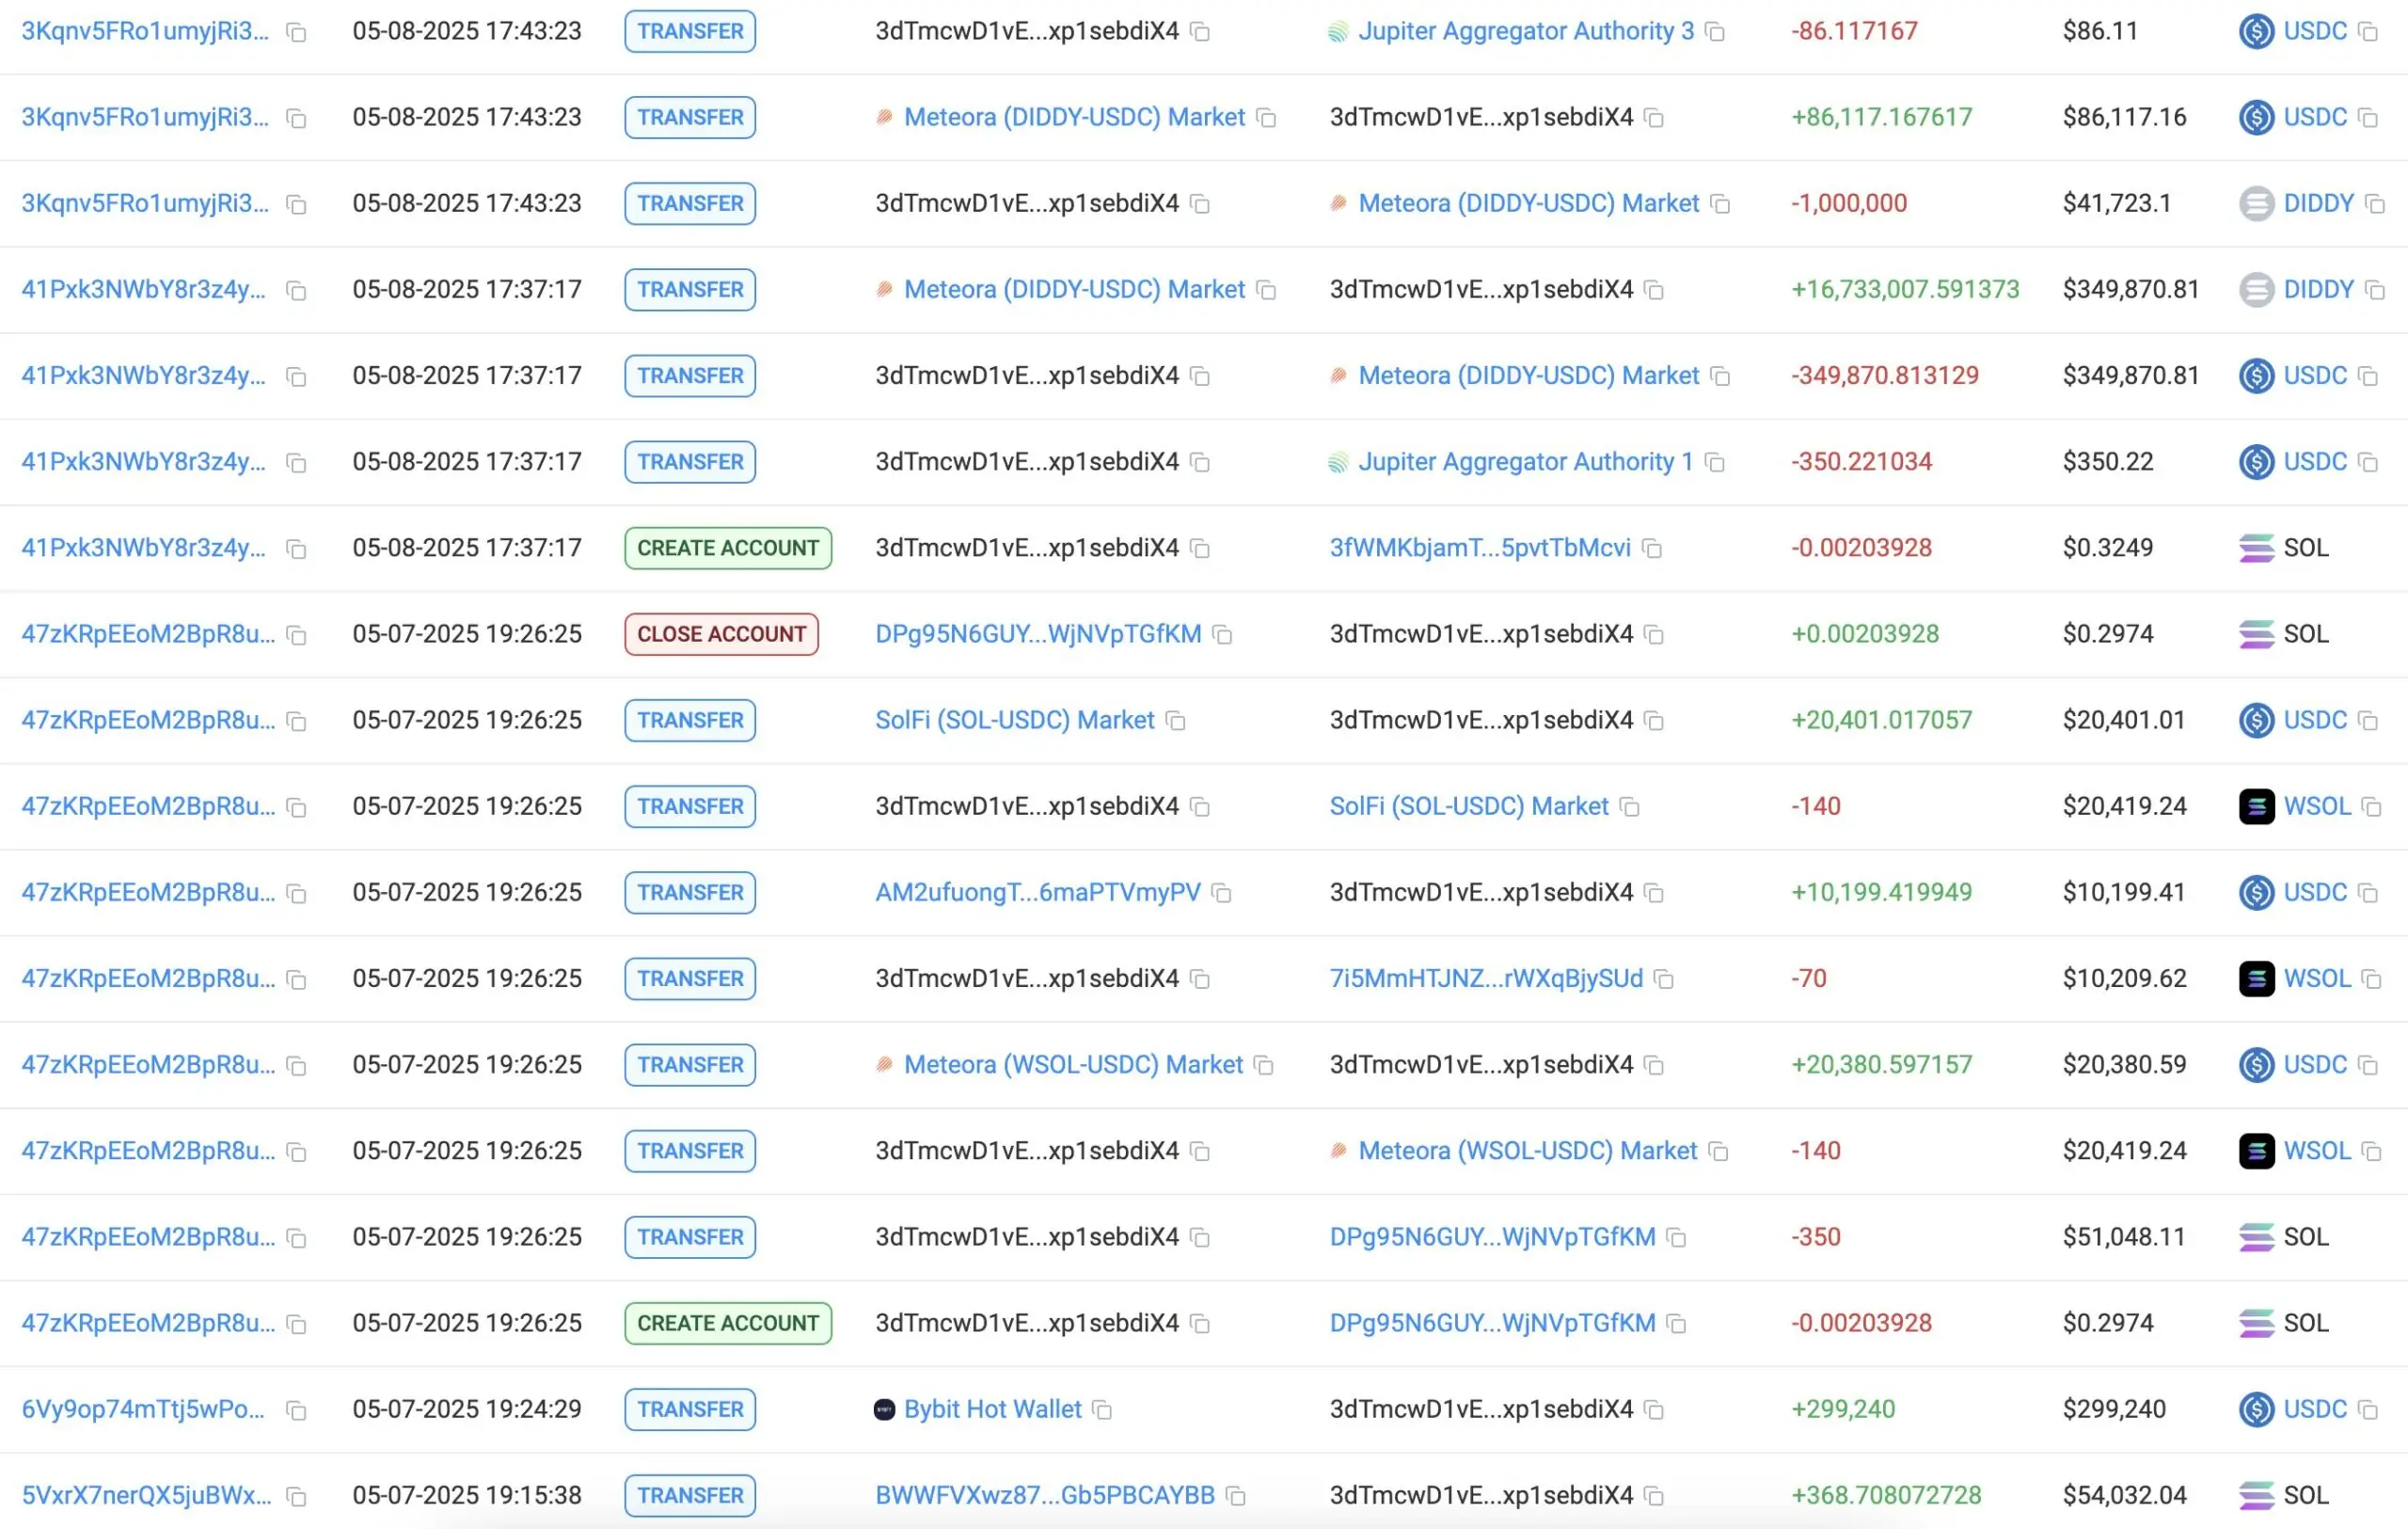Copy Meteora (WSOL-USDC) Market address in +20,380.597157 row
This screenshot has width=2408, height=1529.
point(1264,1065)
